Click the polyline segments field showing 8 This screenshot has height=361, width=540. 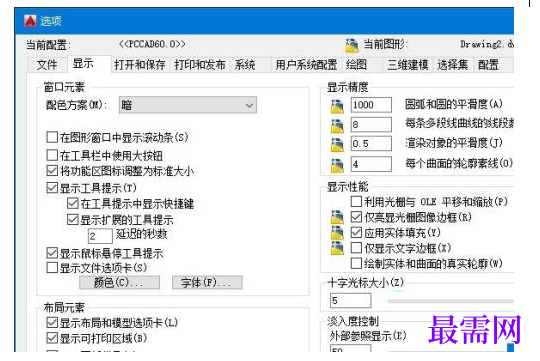(371, 124)
